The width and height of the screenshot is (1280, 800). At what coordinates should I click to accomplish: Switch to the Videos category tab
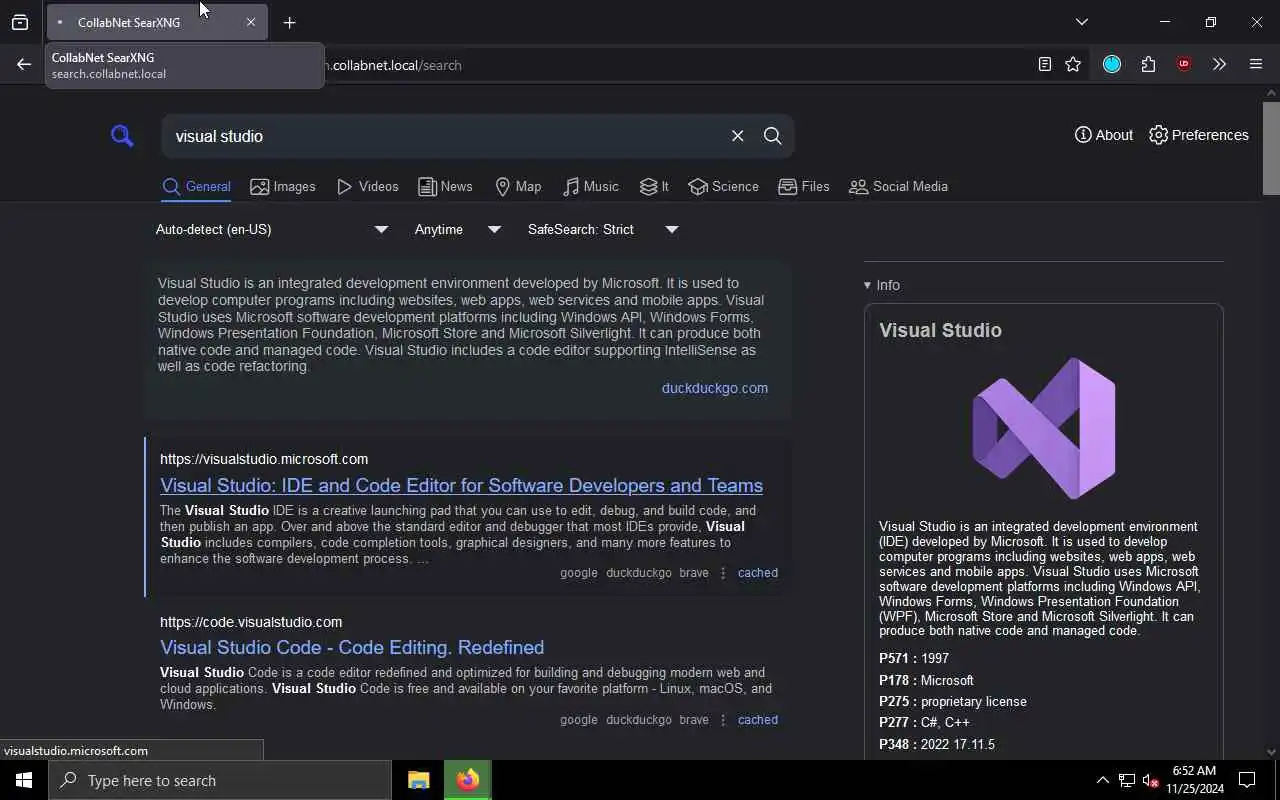367,186
